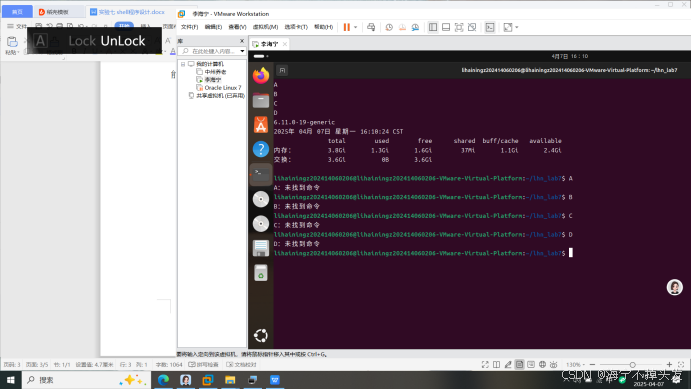The height and width of the screenshot is (389, 692).
Task: Open File Explorer from the taskbar
Action: [230, 380]
